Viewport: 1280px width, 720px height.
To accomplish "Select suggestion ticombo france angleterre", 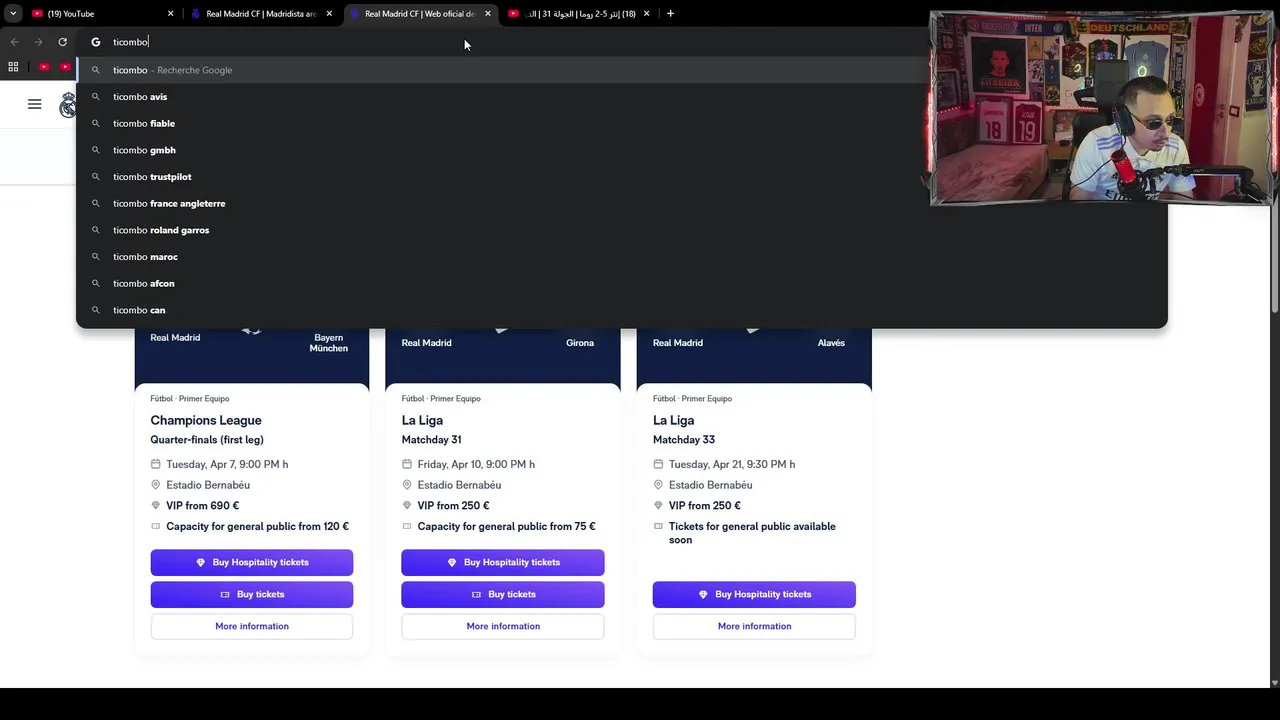I will (621, 203).
